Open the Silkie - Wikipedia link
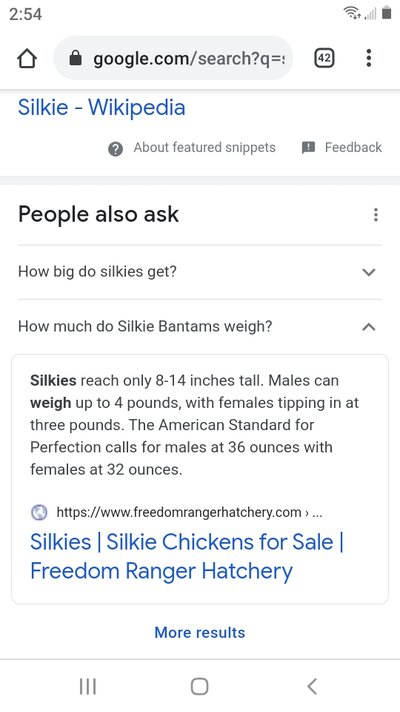The image size is (400, 712). (x=102, y=108)
